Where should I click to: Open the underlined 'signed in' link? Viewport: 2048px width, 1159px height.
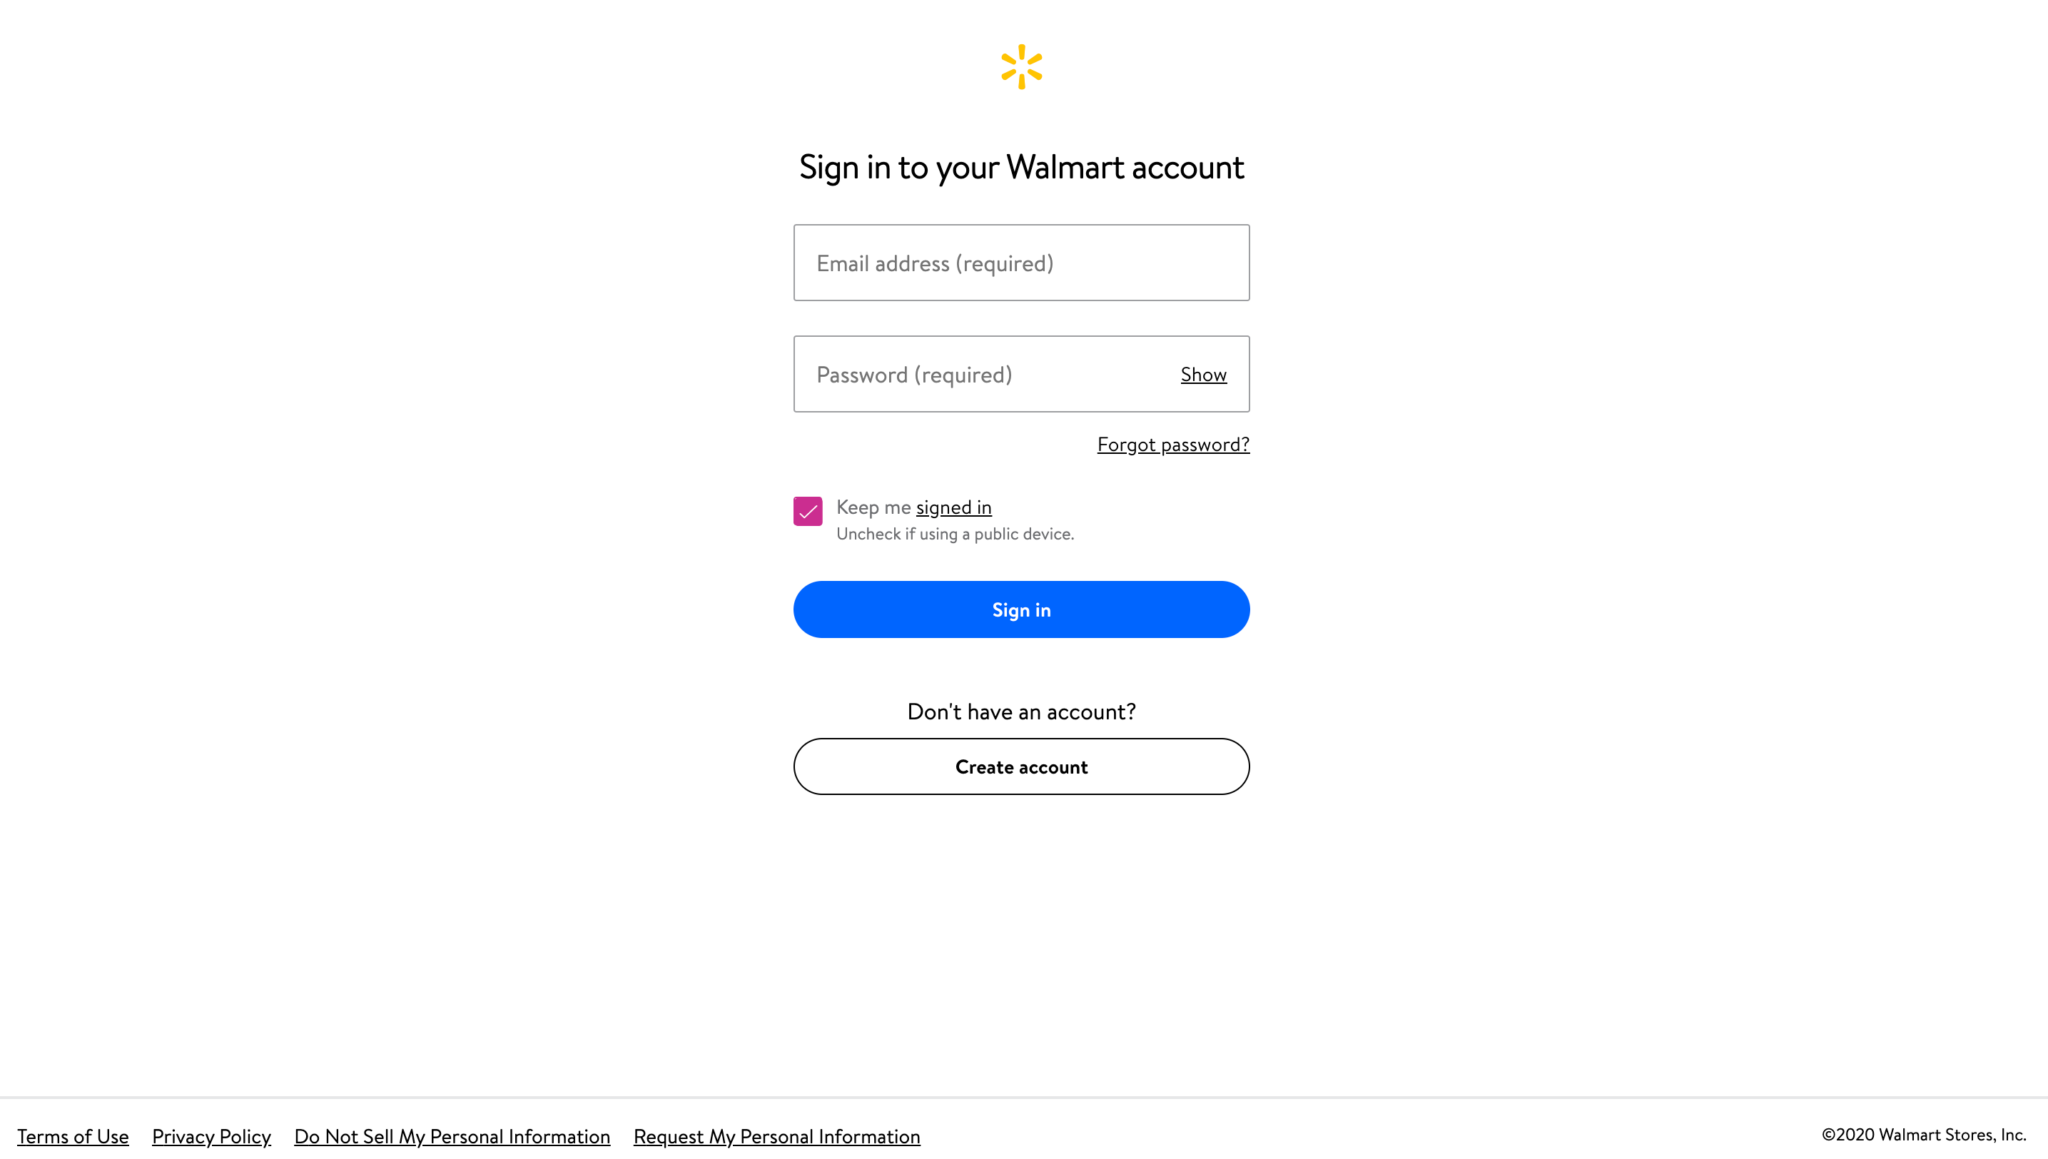[954, 508]
